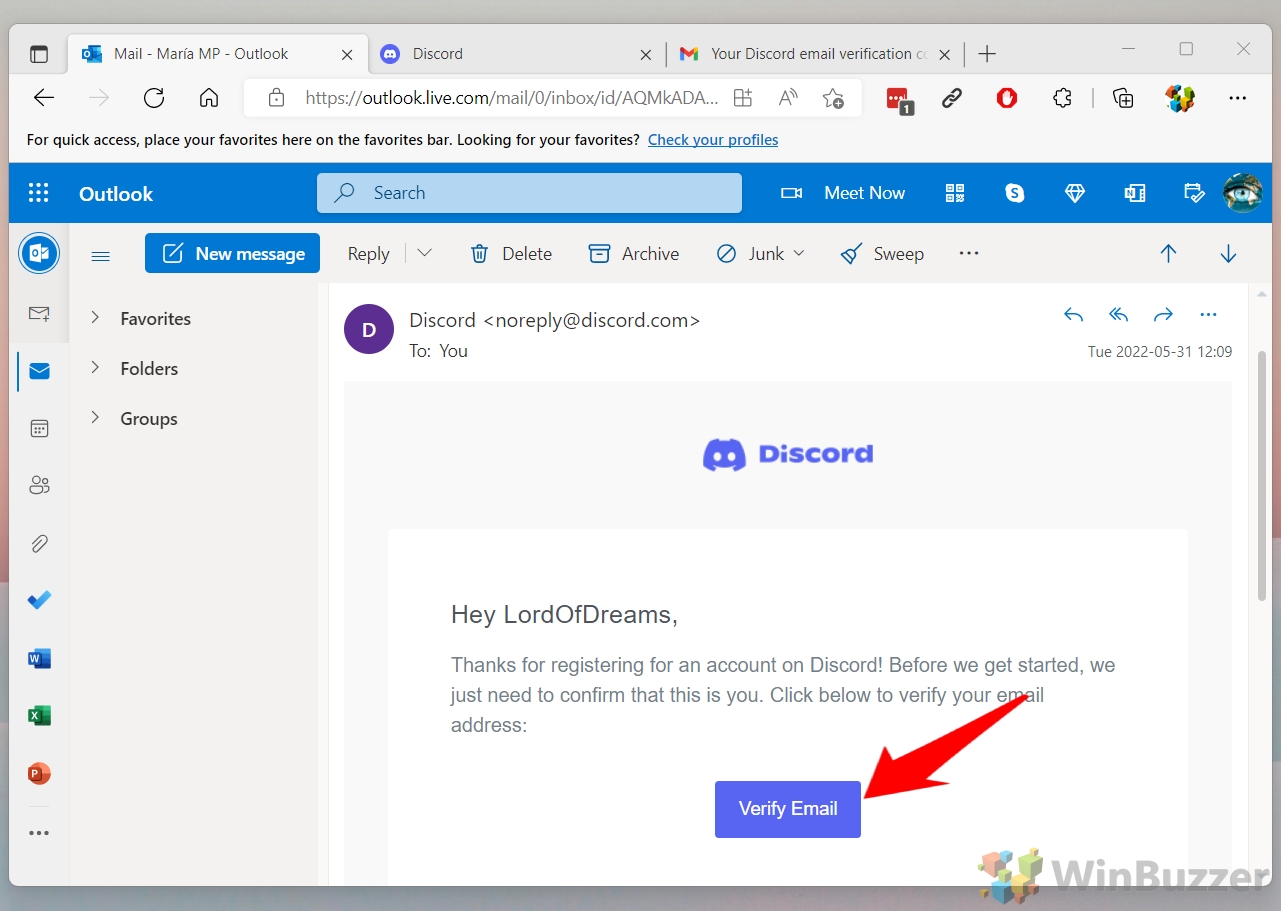Go to next message down arrow
1281x911 pixels.
[x=1228, y=254]
